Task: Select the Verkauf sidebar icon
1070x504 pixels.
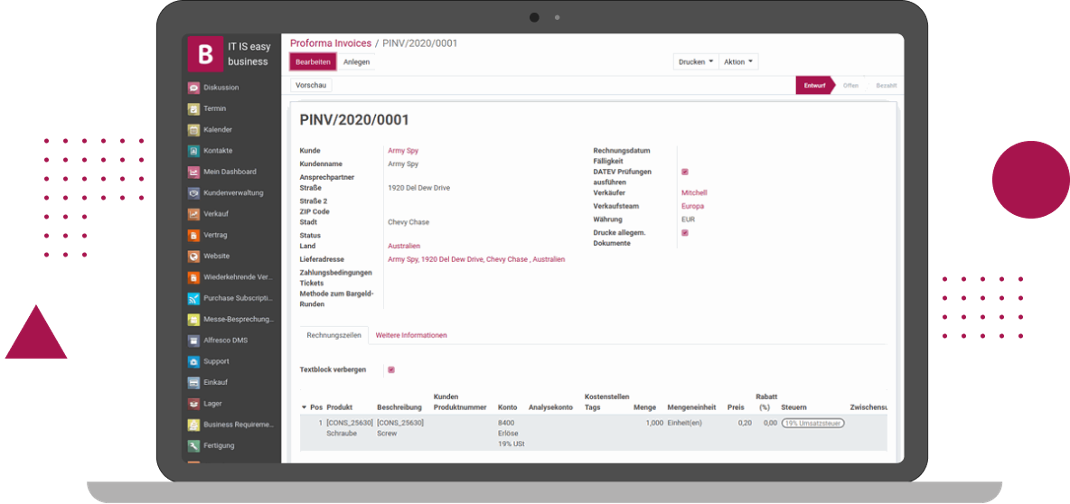Action: pos(194,214)
